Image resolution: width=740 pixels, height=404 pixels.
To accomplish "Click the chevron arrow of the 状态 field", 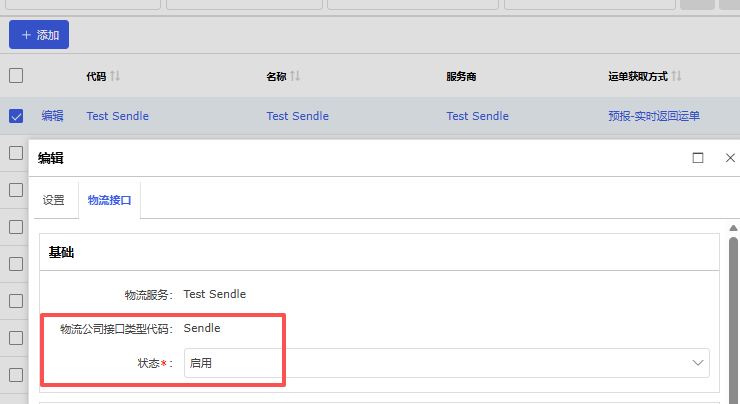I will (x=698, y=363).
